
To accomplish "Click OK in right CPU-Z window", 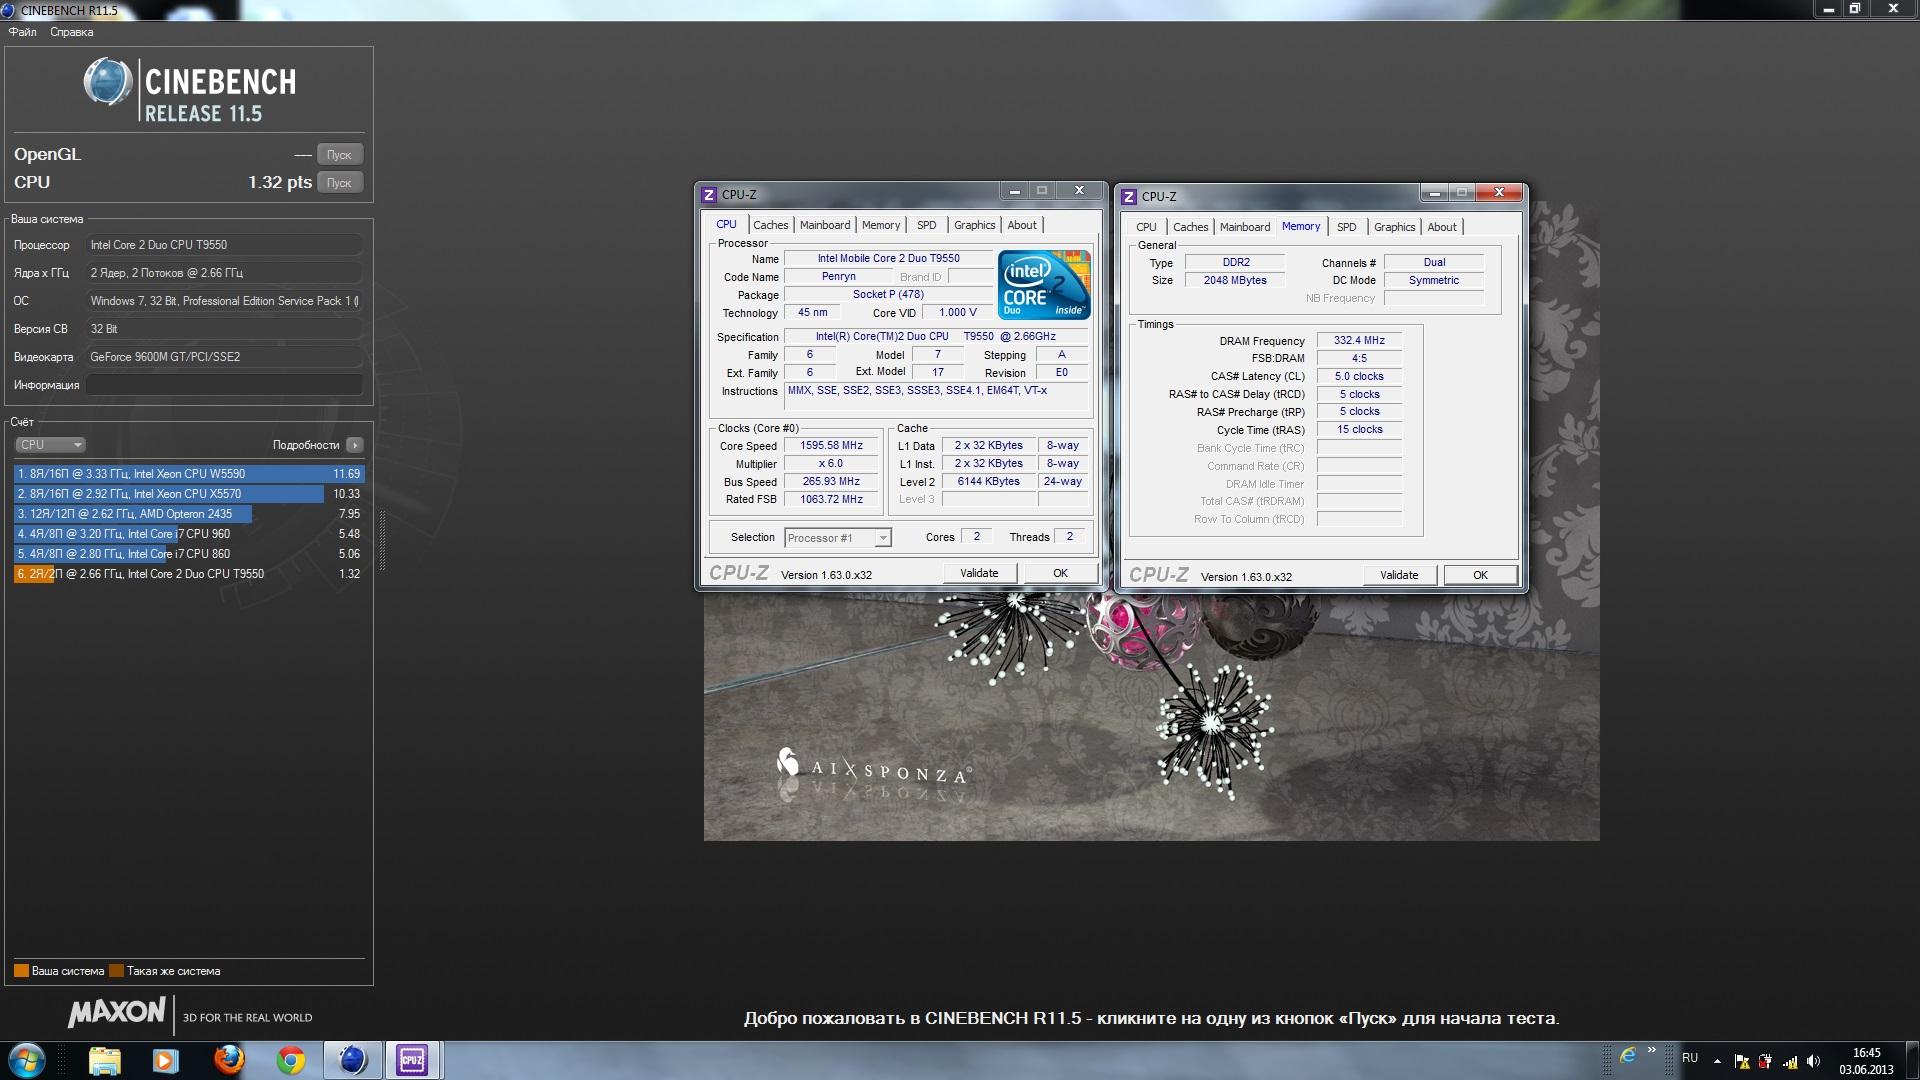I will pyautogui.click(x=1480, y=575).
